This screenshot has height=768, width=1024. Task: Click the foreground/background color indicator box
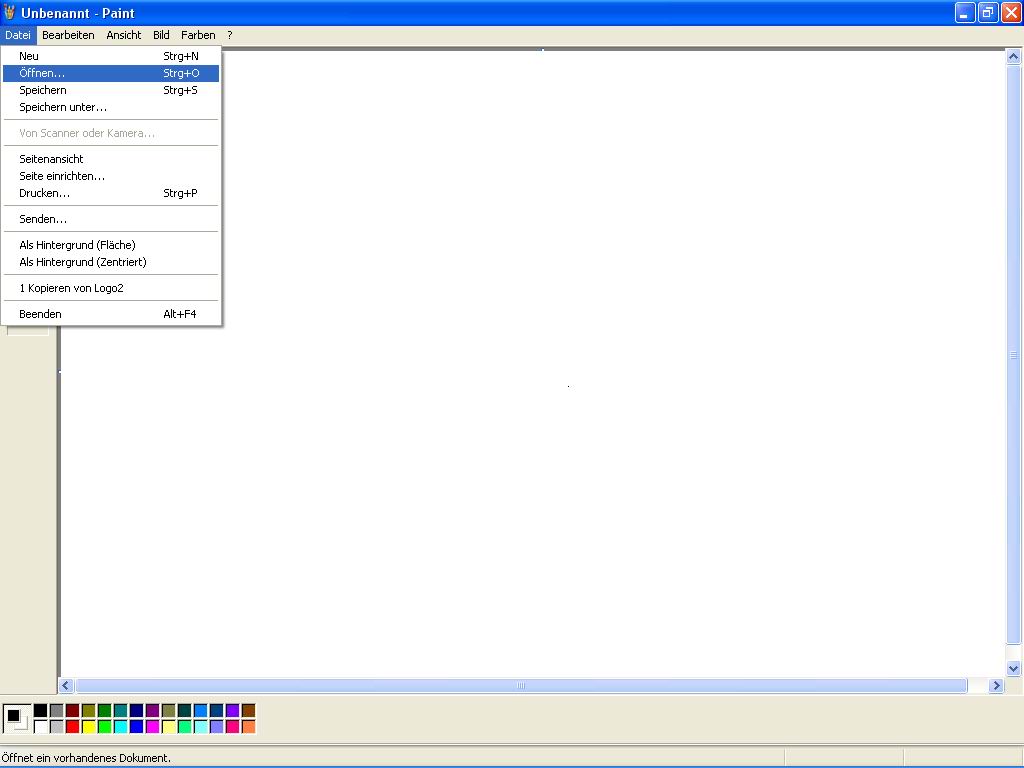(16, 717)
